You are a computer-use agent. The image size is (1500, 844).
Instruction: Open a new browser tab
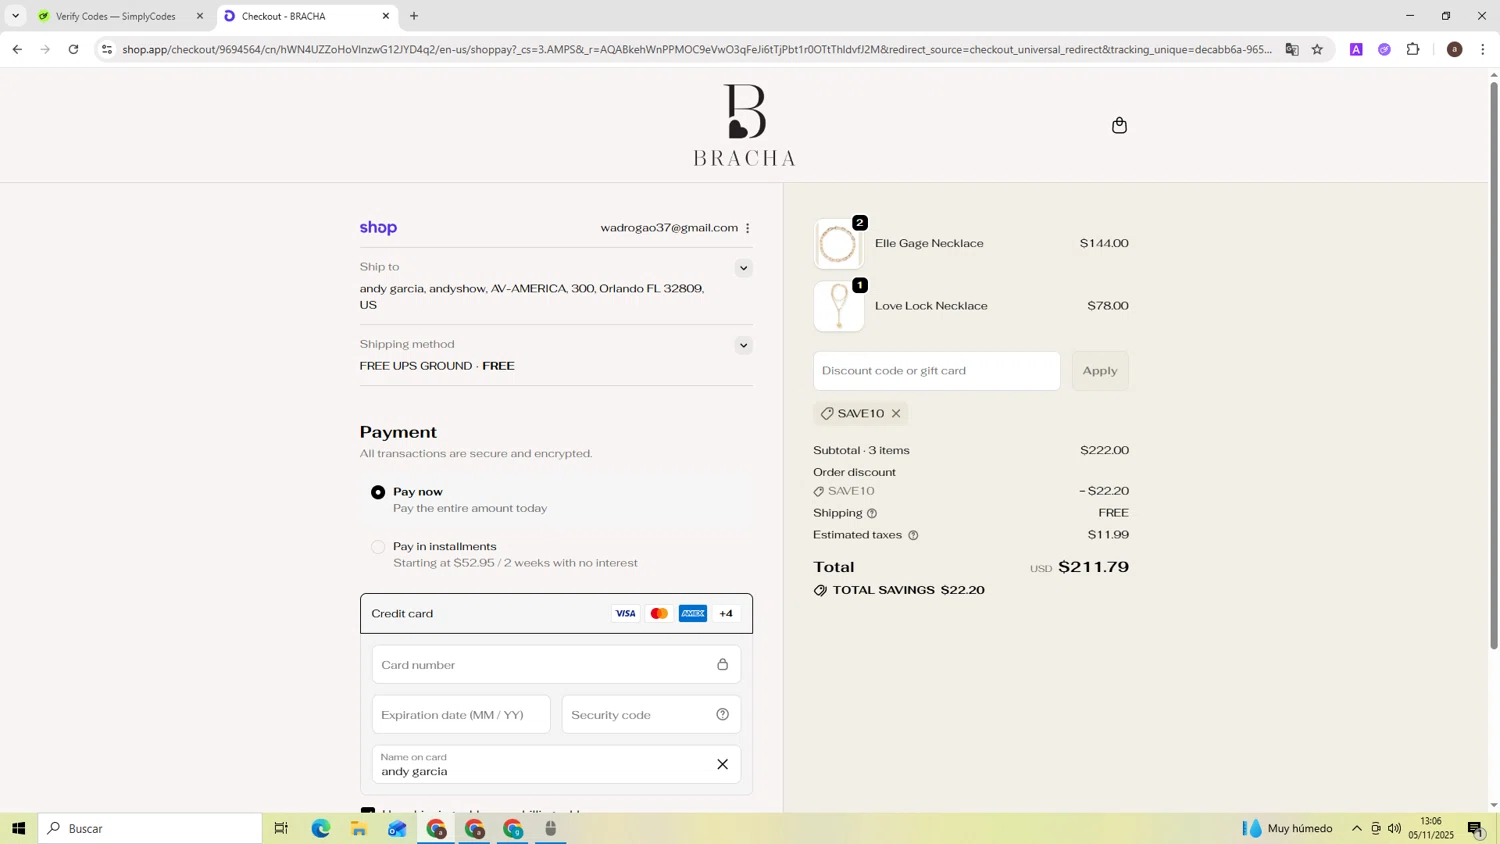click(x=414, y=16)
